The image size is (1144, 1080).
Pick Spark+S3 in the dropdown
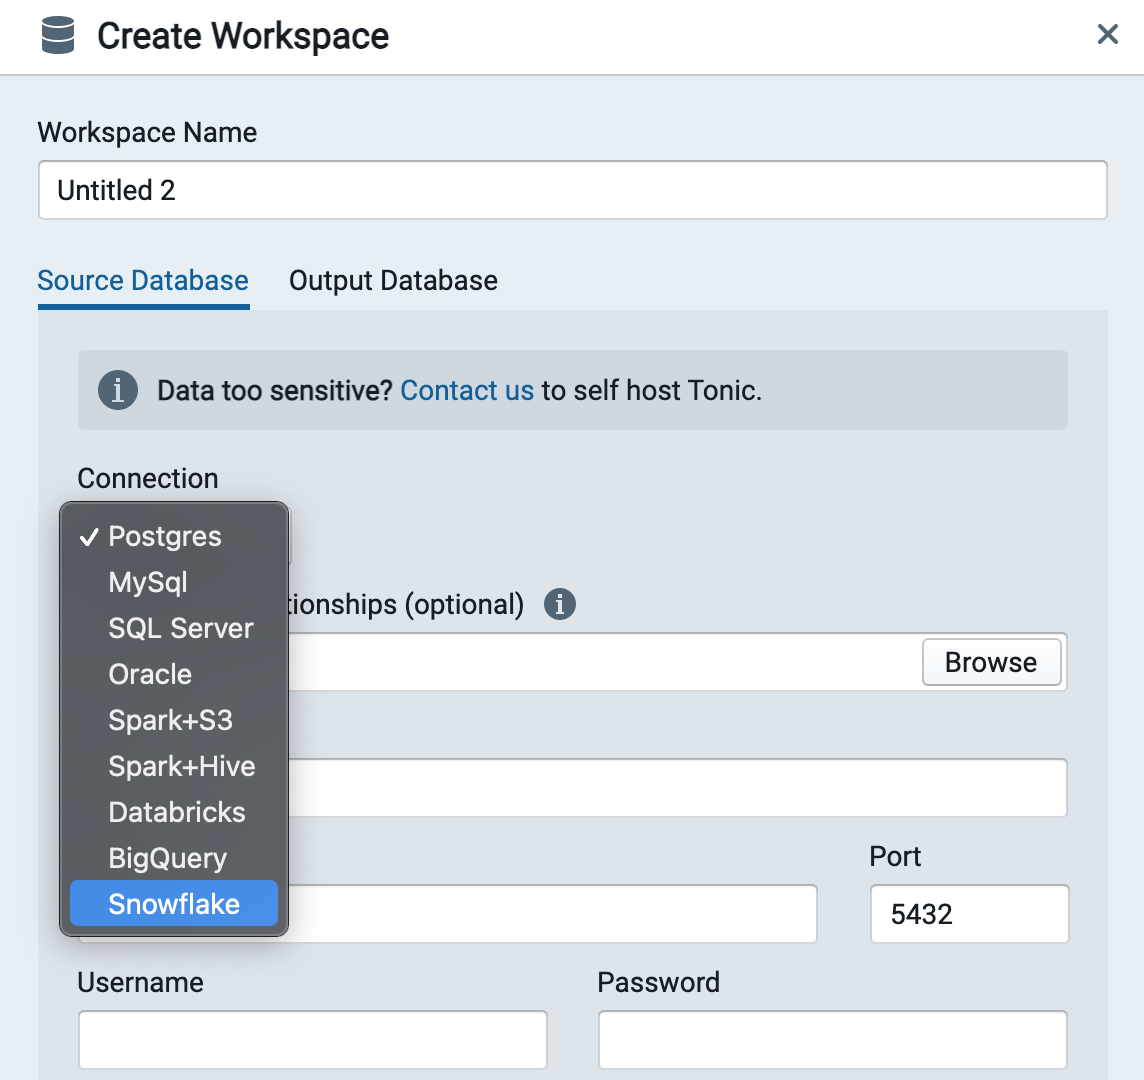coord(174,720)
